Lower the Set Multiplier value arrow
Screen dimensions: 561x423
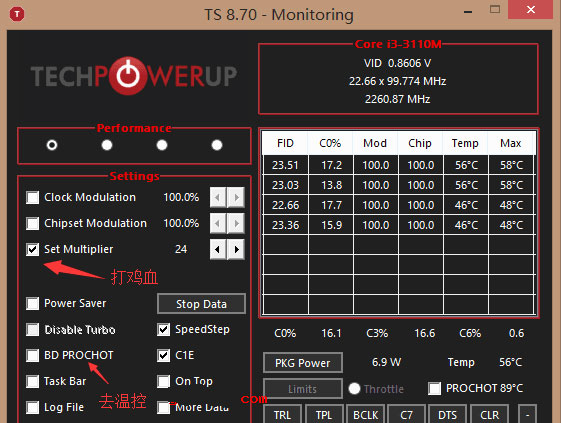218,249
